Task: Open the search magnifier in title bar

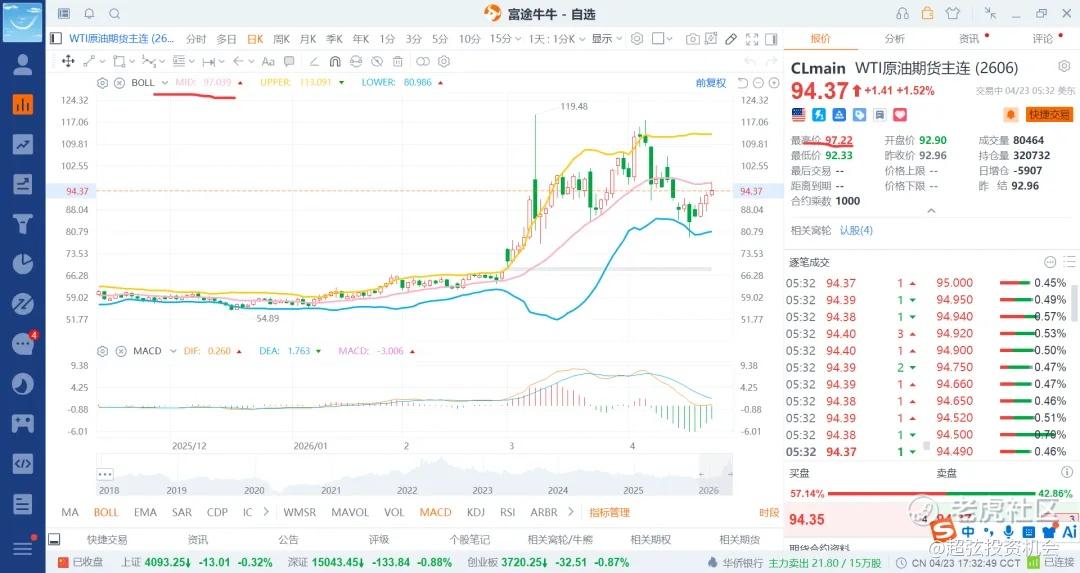Action: coord(114,14)
